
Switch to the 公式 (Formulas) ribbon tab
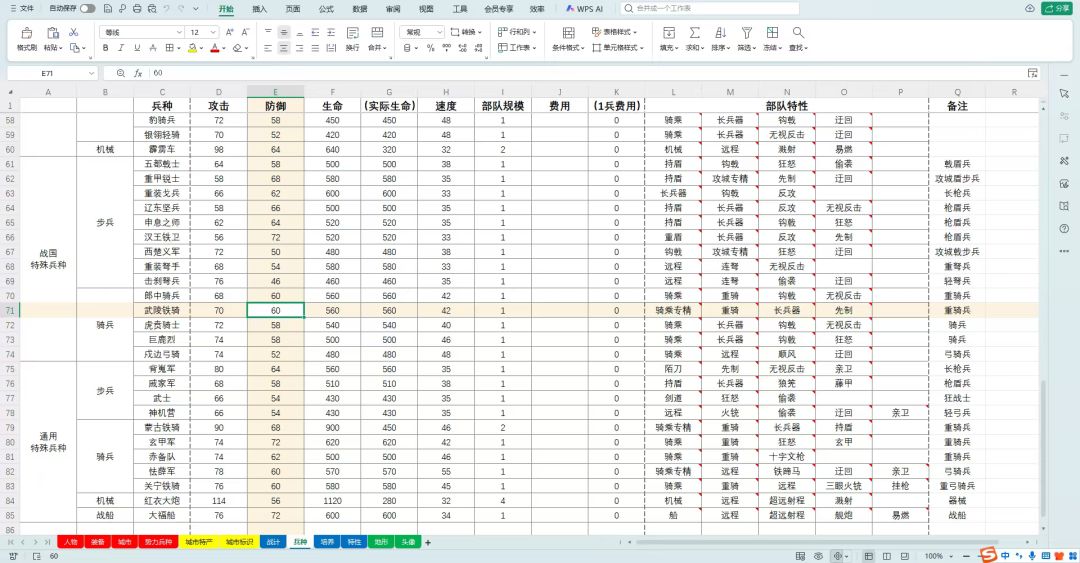[x=326, y=9]
